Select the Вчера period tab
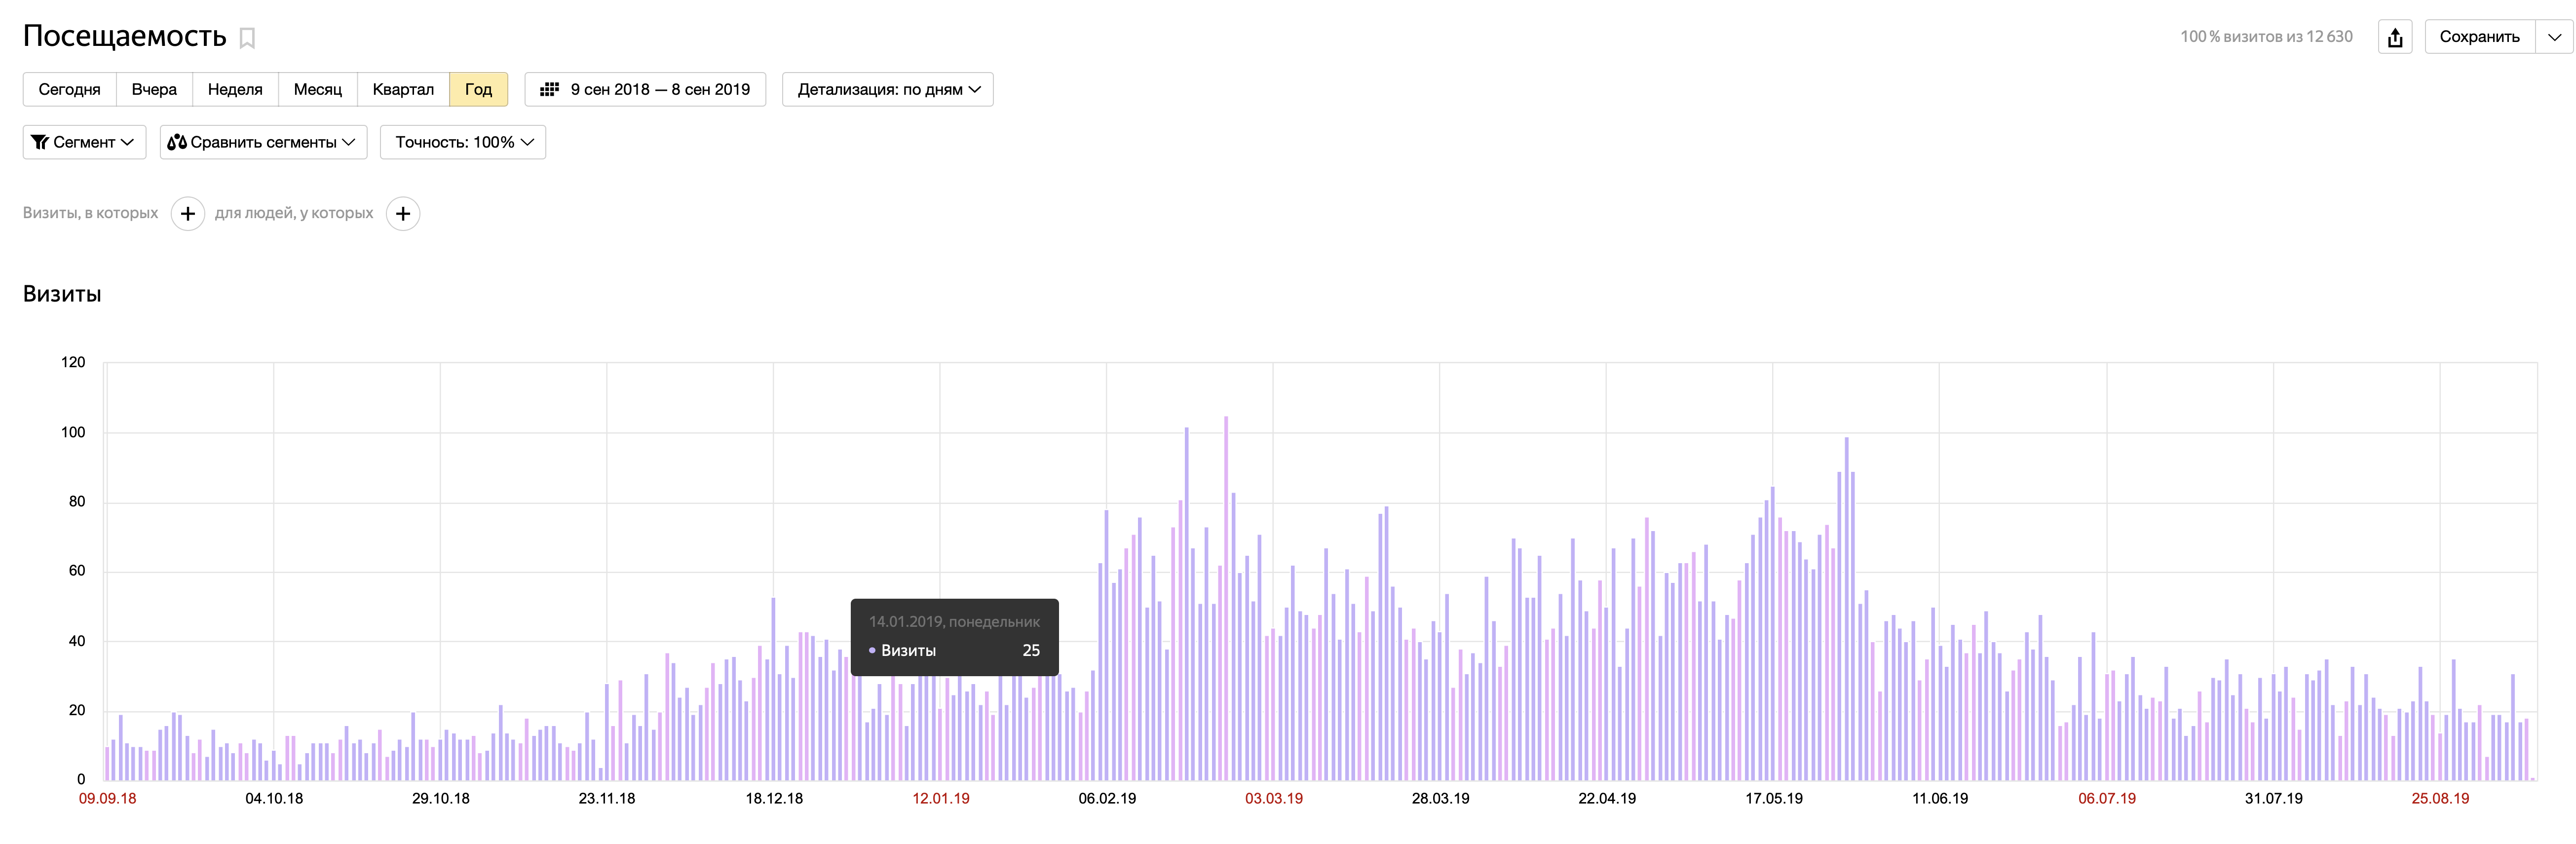2576x844 pixels. point(154,89)
